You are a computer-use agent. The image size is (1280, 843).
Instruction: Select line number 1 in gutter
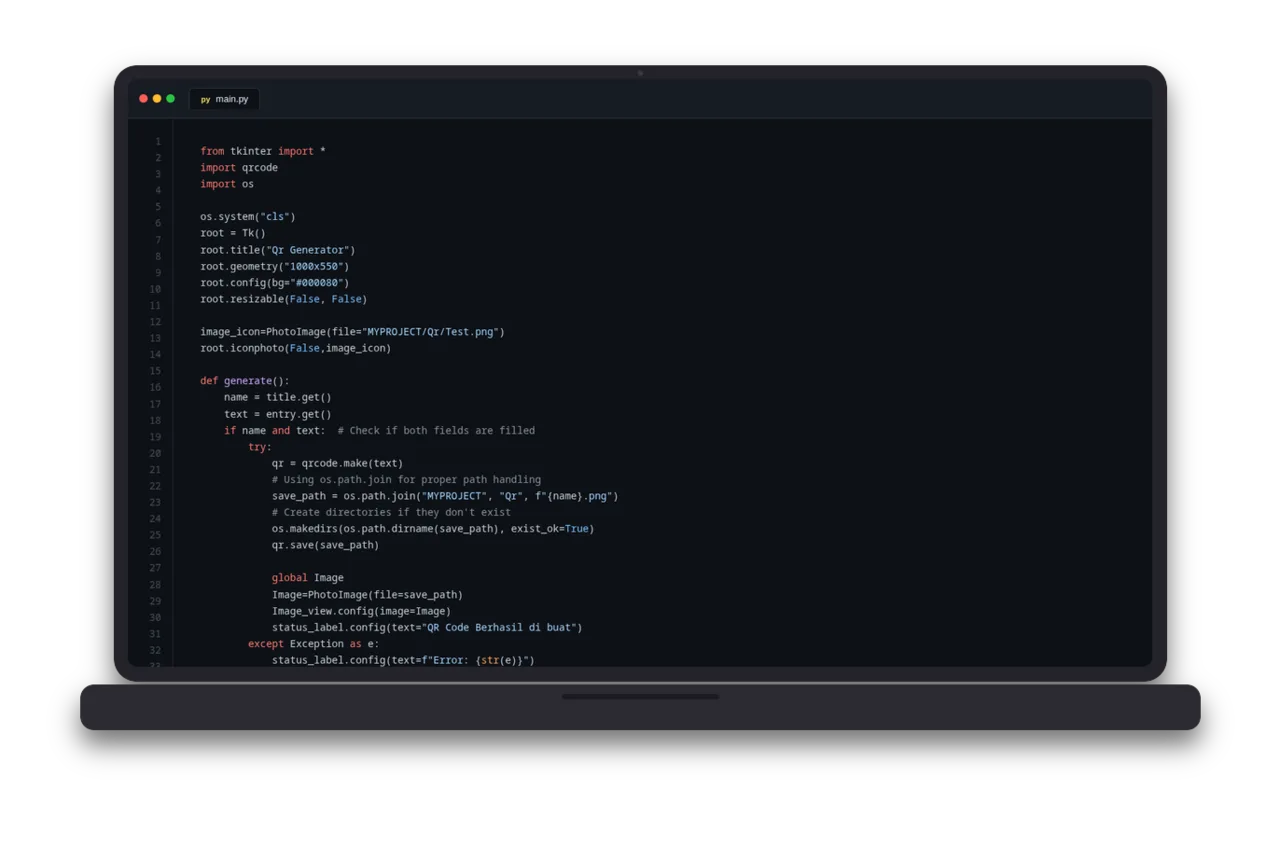158,141
